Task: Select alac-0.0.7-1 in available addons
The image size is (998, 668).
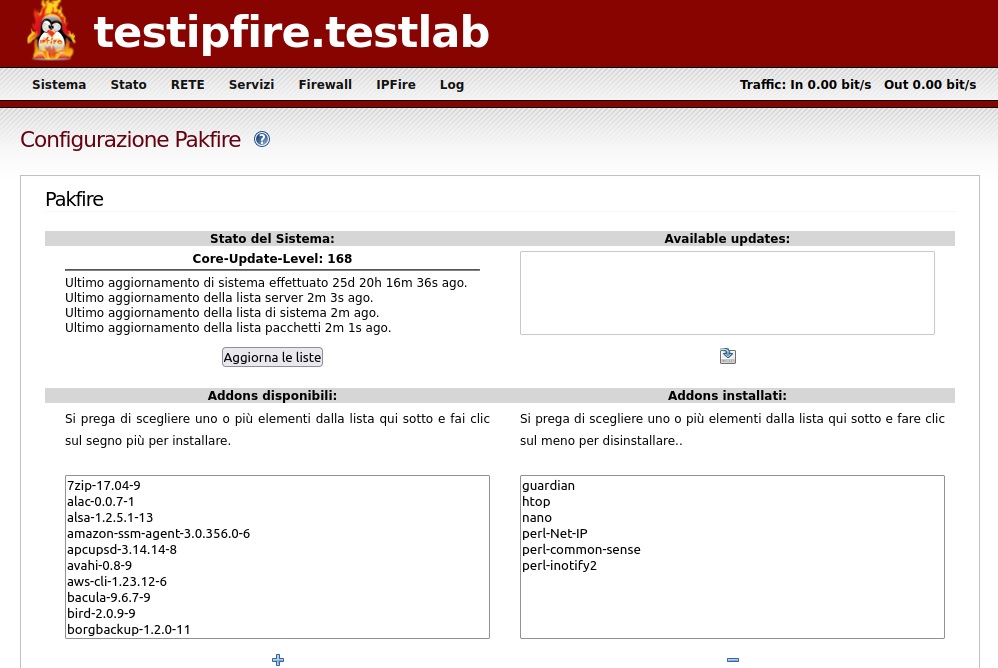Action: point(278,501)
